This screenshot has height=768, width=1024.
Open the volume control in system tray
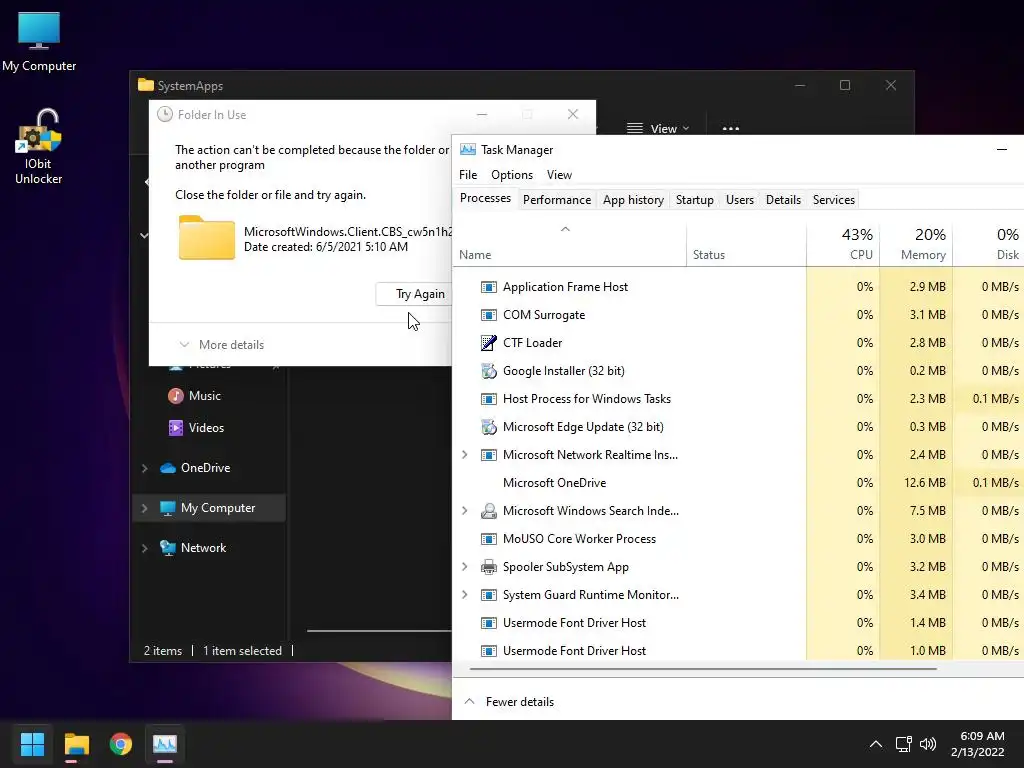pyautogui.click(x=928, y=744)
